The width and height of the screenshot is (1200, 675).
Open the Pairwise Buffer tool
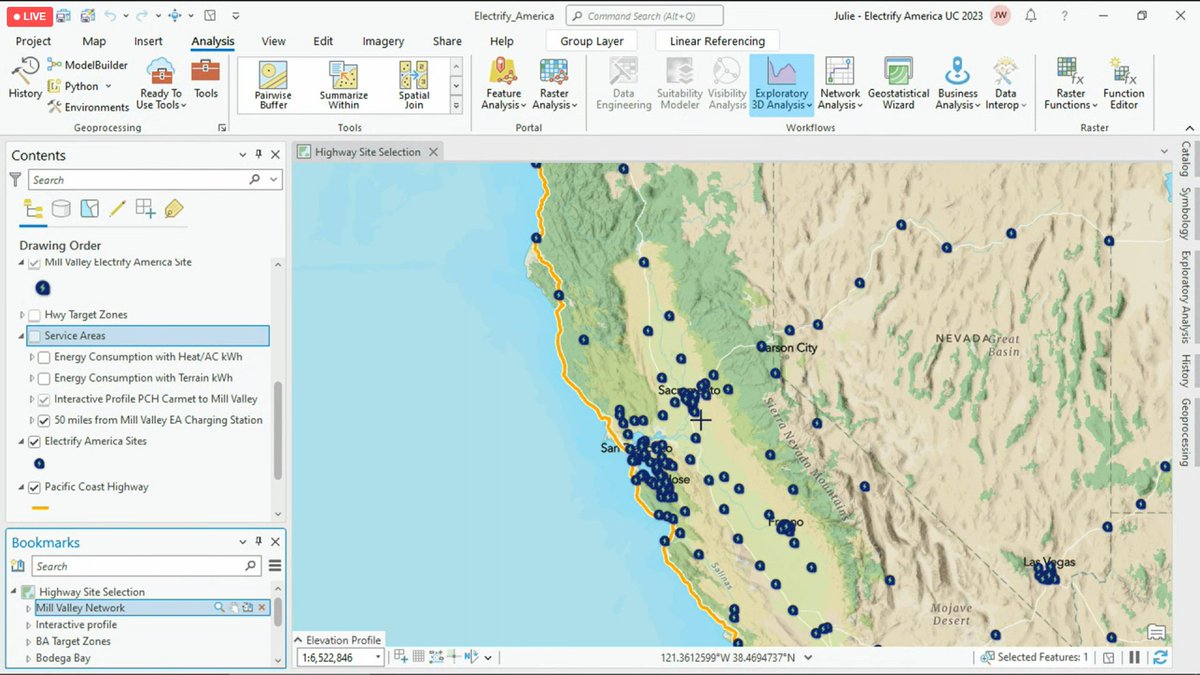tap(272, 85)
